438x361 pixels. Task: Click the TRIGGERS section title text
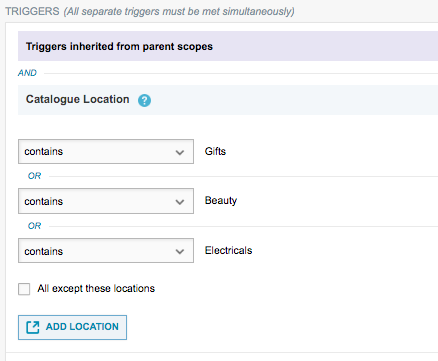point(32,11)
